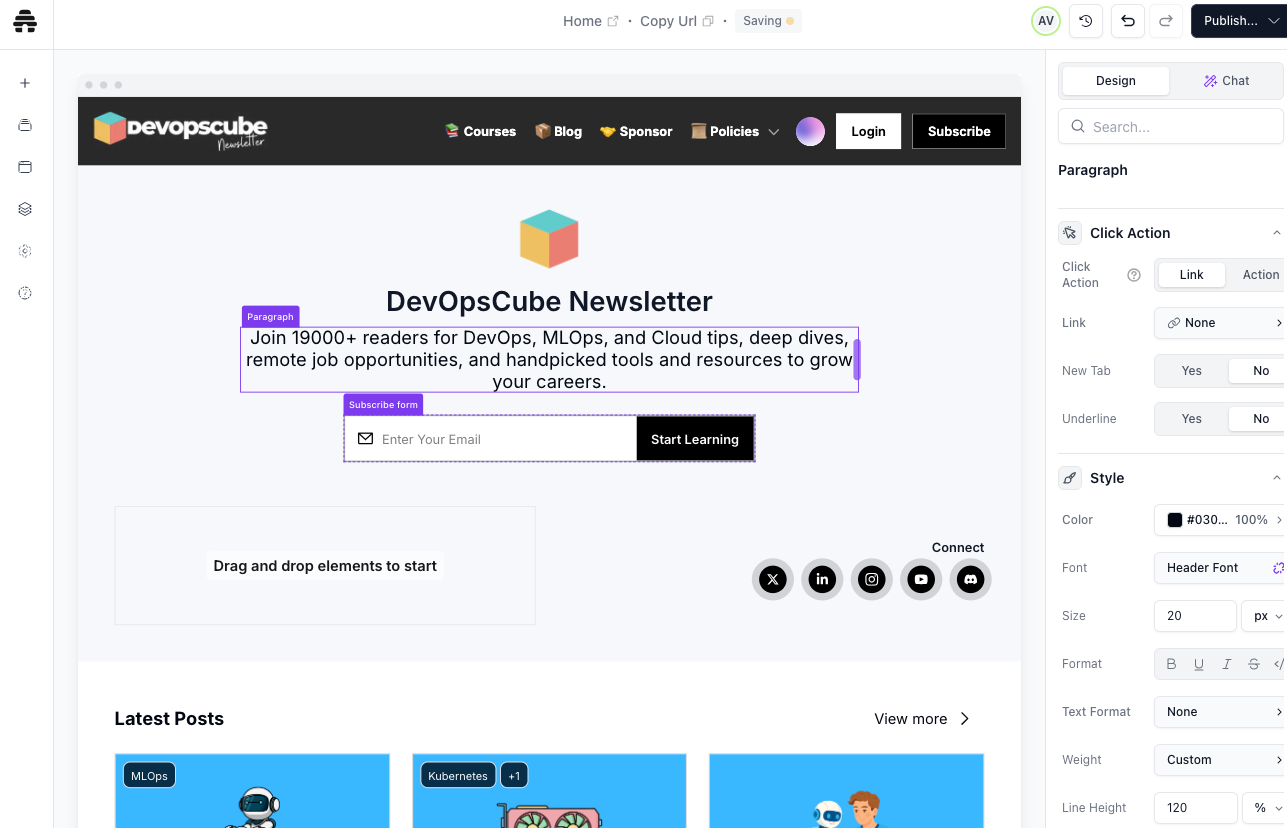Screen dimensions: 1287x828
Task: Open the settings gear icon in left sidebar
Action: coord(25,250)
